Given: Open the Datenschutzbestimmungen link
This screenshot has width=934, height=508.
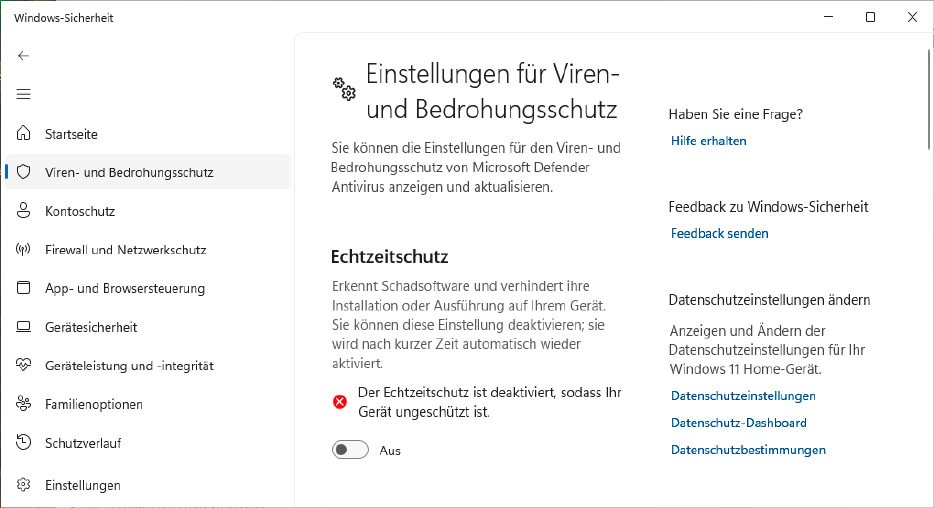Looking at the screenshot, I should coord(748,450).
